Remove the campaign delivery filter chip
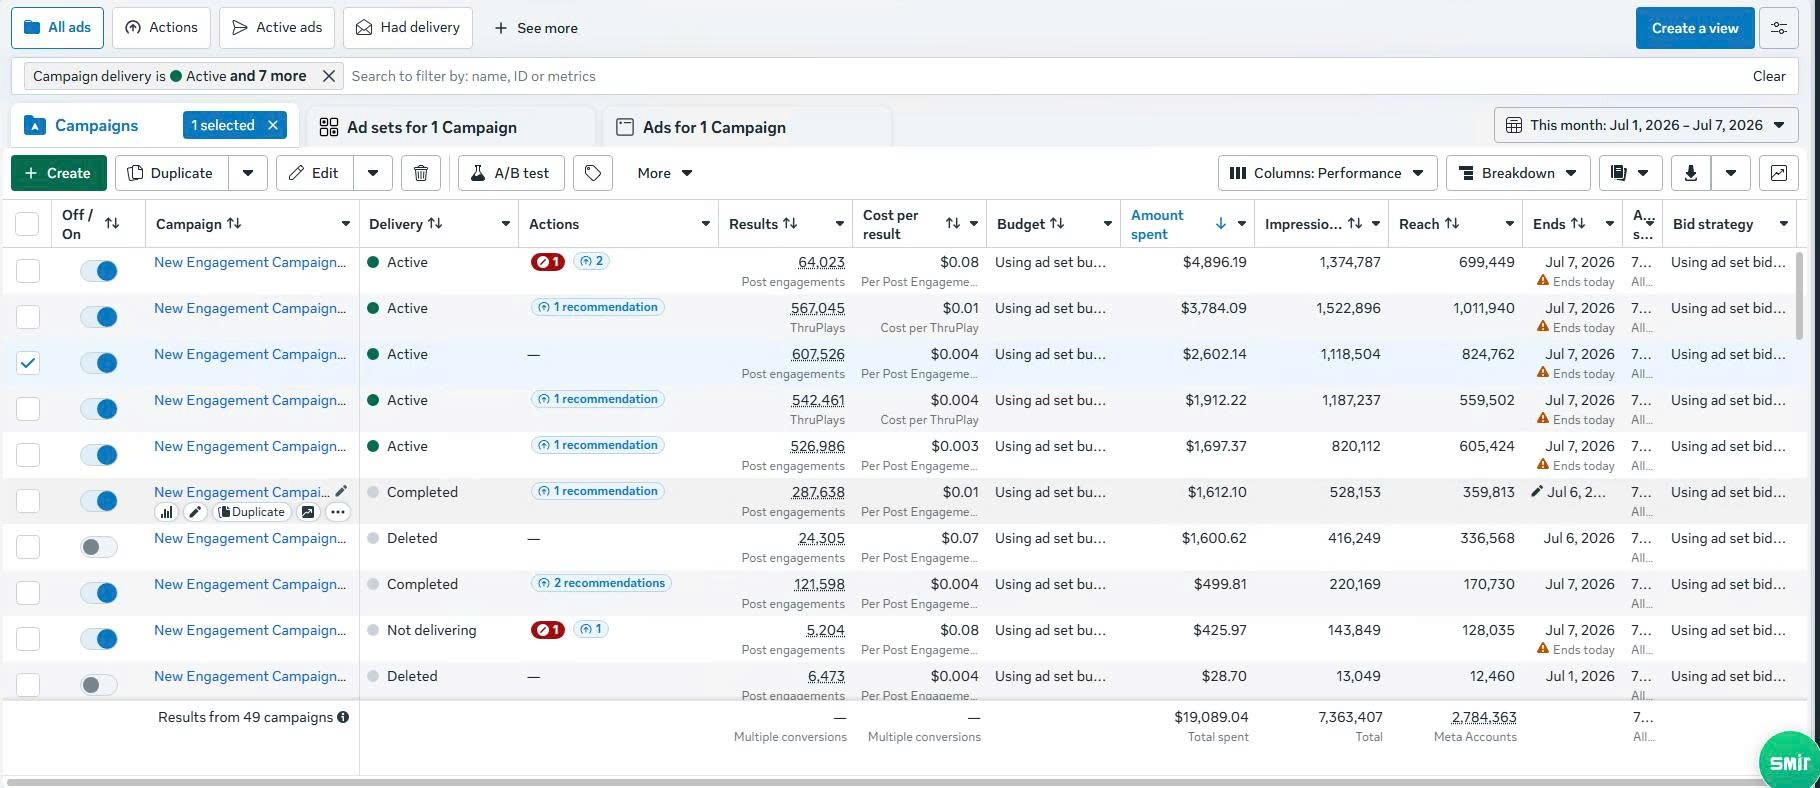 [328, 76]
